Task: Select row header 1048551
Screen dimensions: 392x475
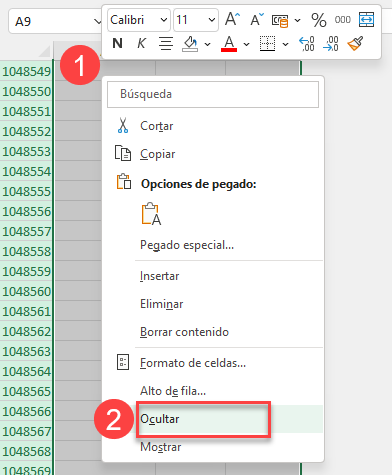Action: (26, 111)
